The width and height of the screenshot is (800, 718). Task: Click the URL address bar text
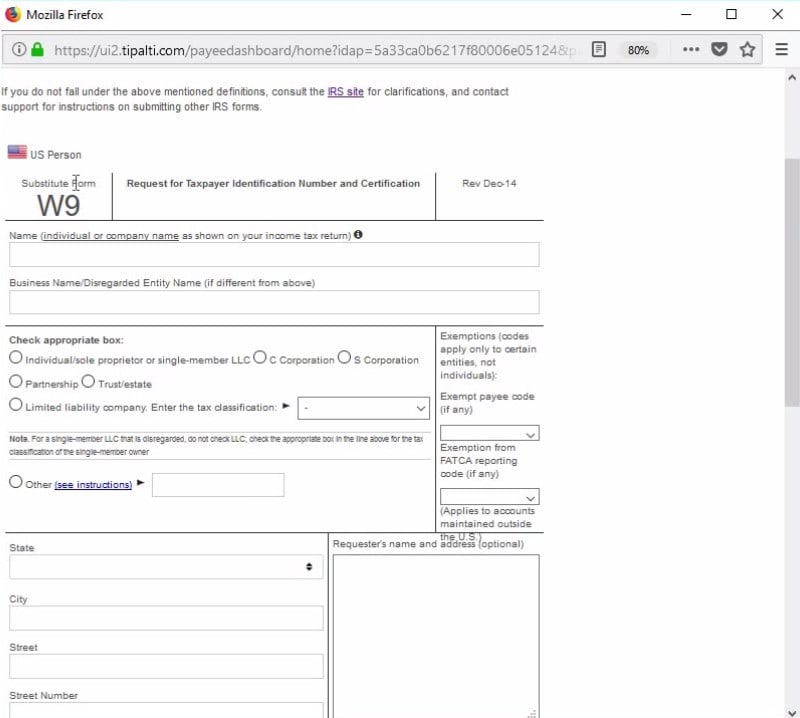click(315, 50)
